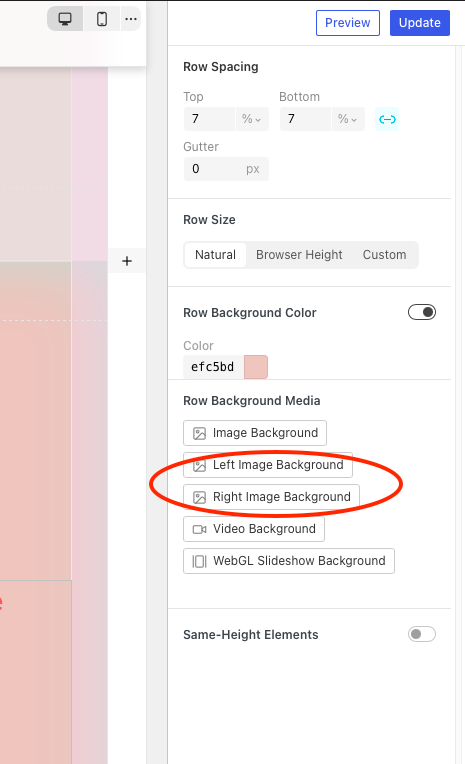Viewport: 465px width, 764px height.
Task: Edit the Bottom row spacing value
Action: coord(306,119)
